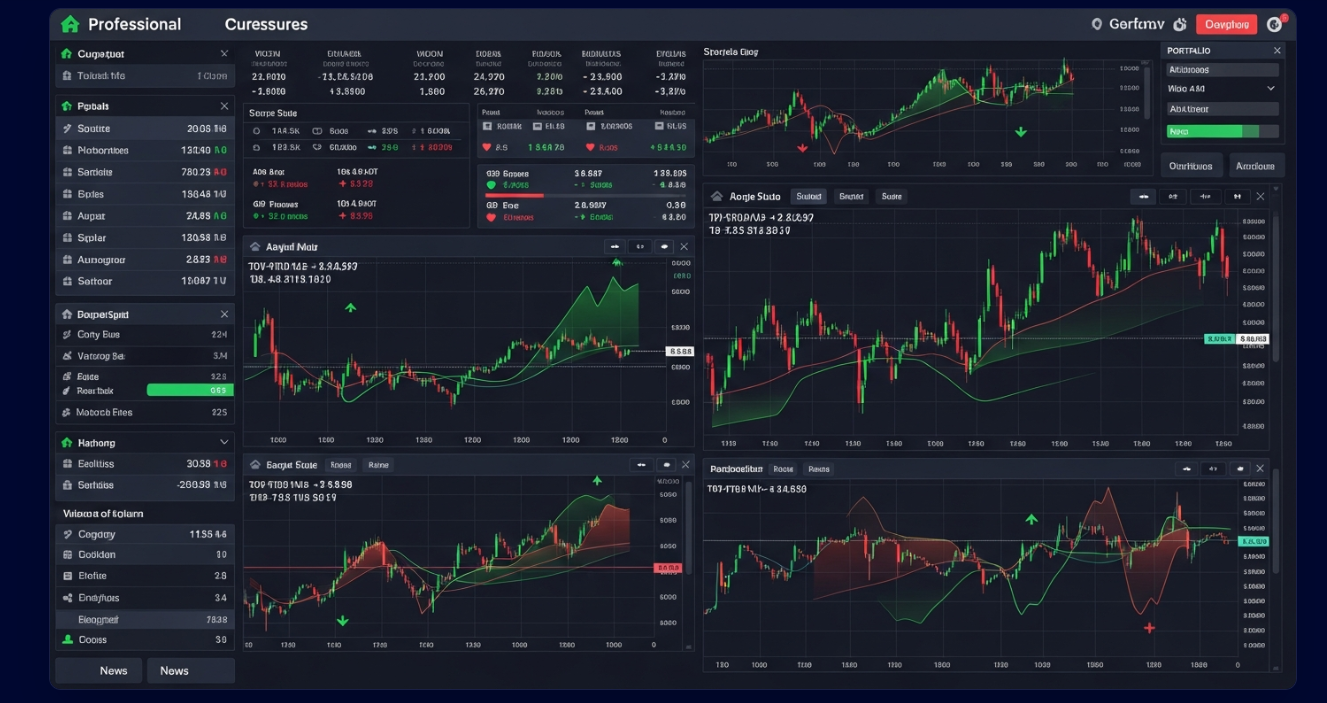Screen dimensions: 1327x703
Task: Collapse the Harhong section with its chevron
Action: [224, 442]
